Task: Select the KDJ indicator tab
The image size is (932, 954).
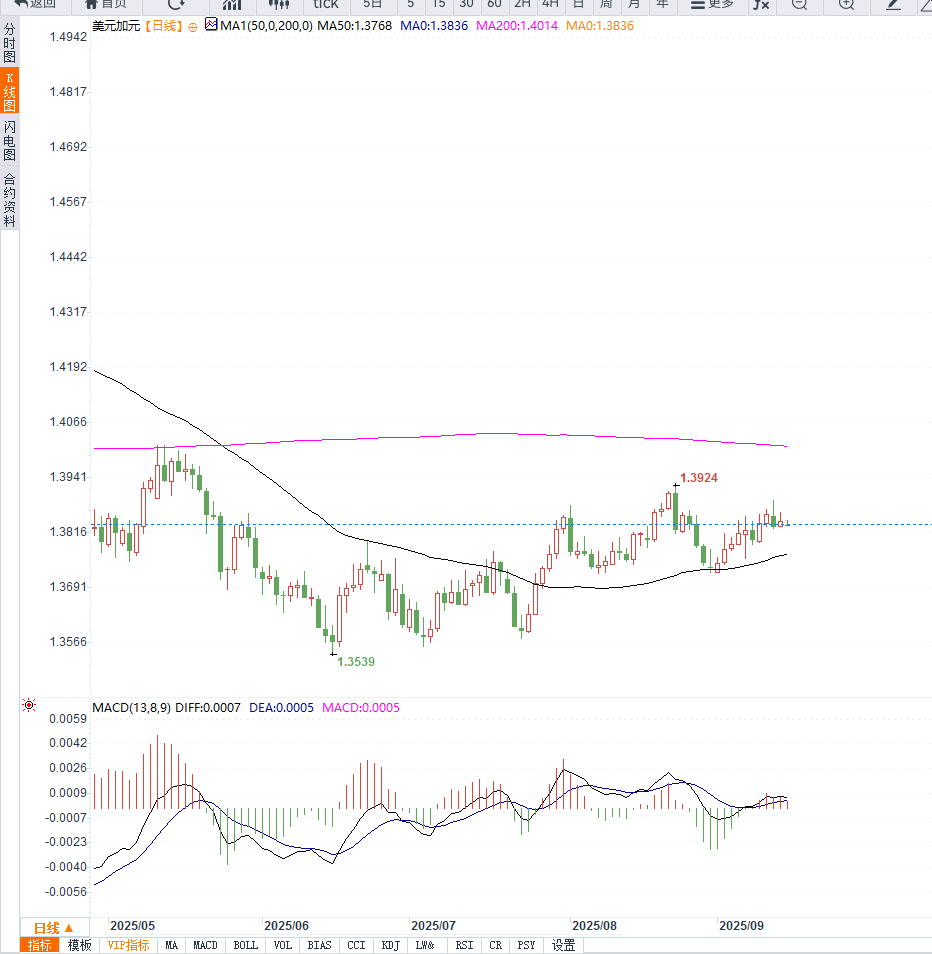Action: click(x=391, y=945)
